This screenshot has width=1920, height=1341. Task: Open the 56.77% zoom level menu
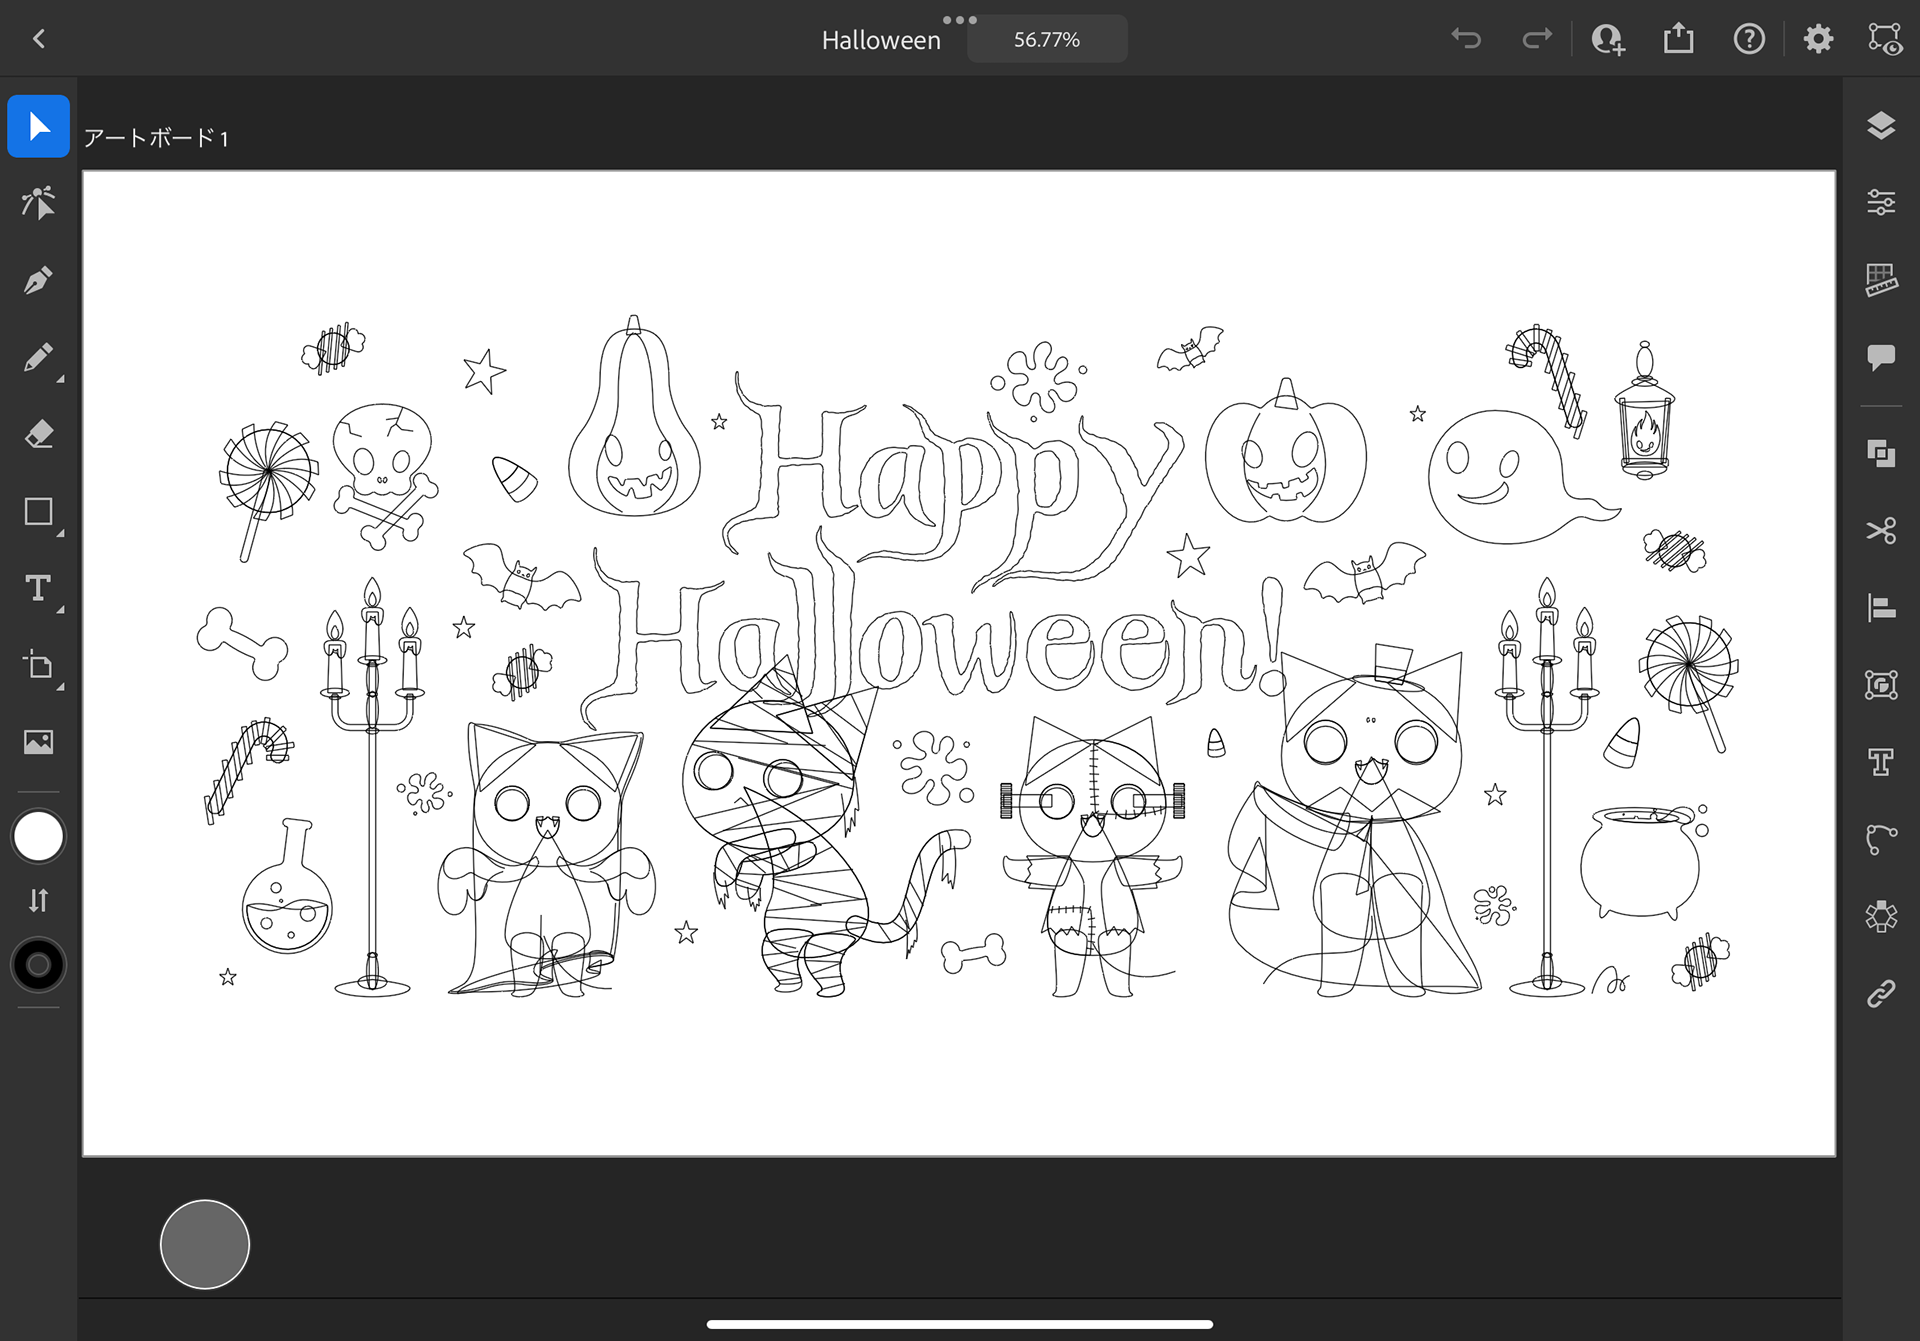coord(1046,40)
